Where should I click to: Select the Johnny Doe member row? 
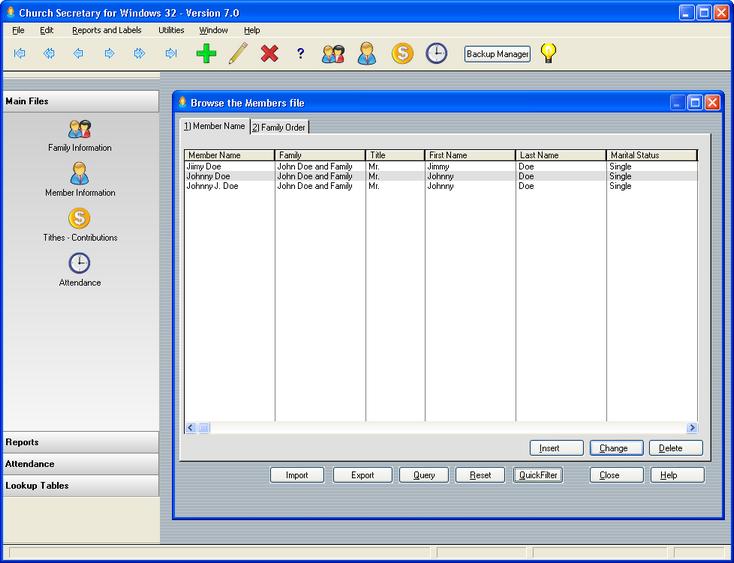tap(441, 176)
